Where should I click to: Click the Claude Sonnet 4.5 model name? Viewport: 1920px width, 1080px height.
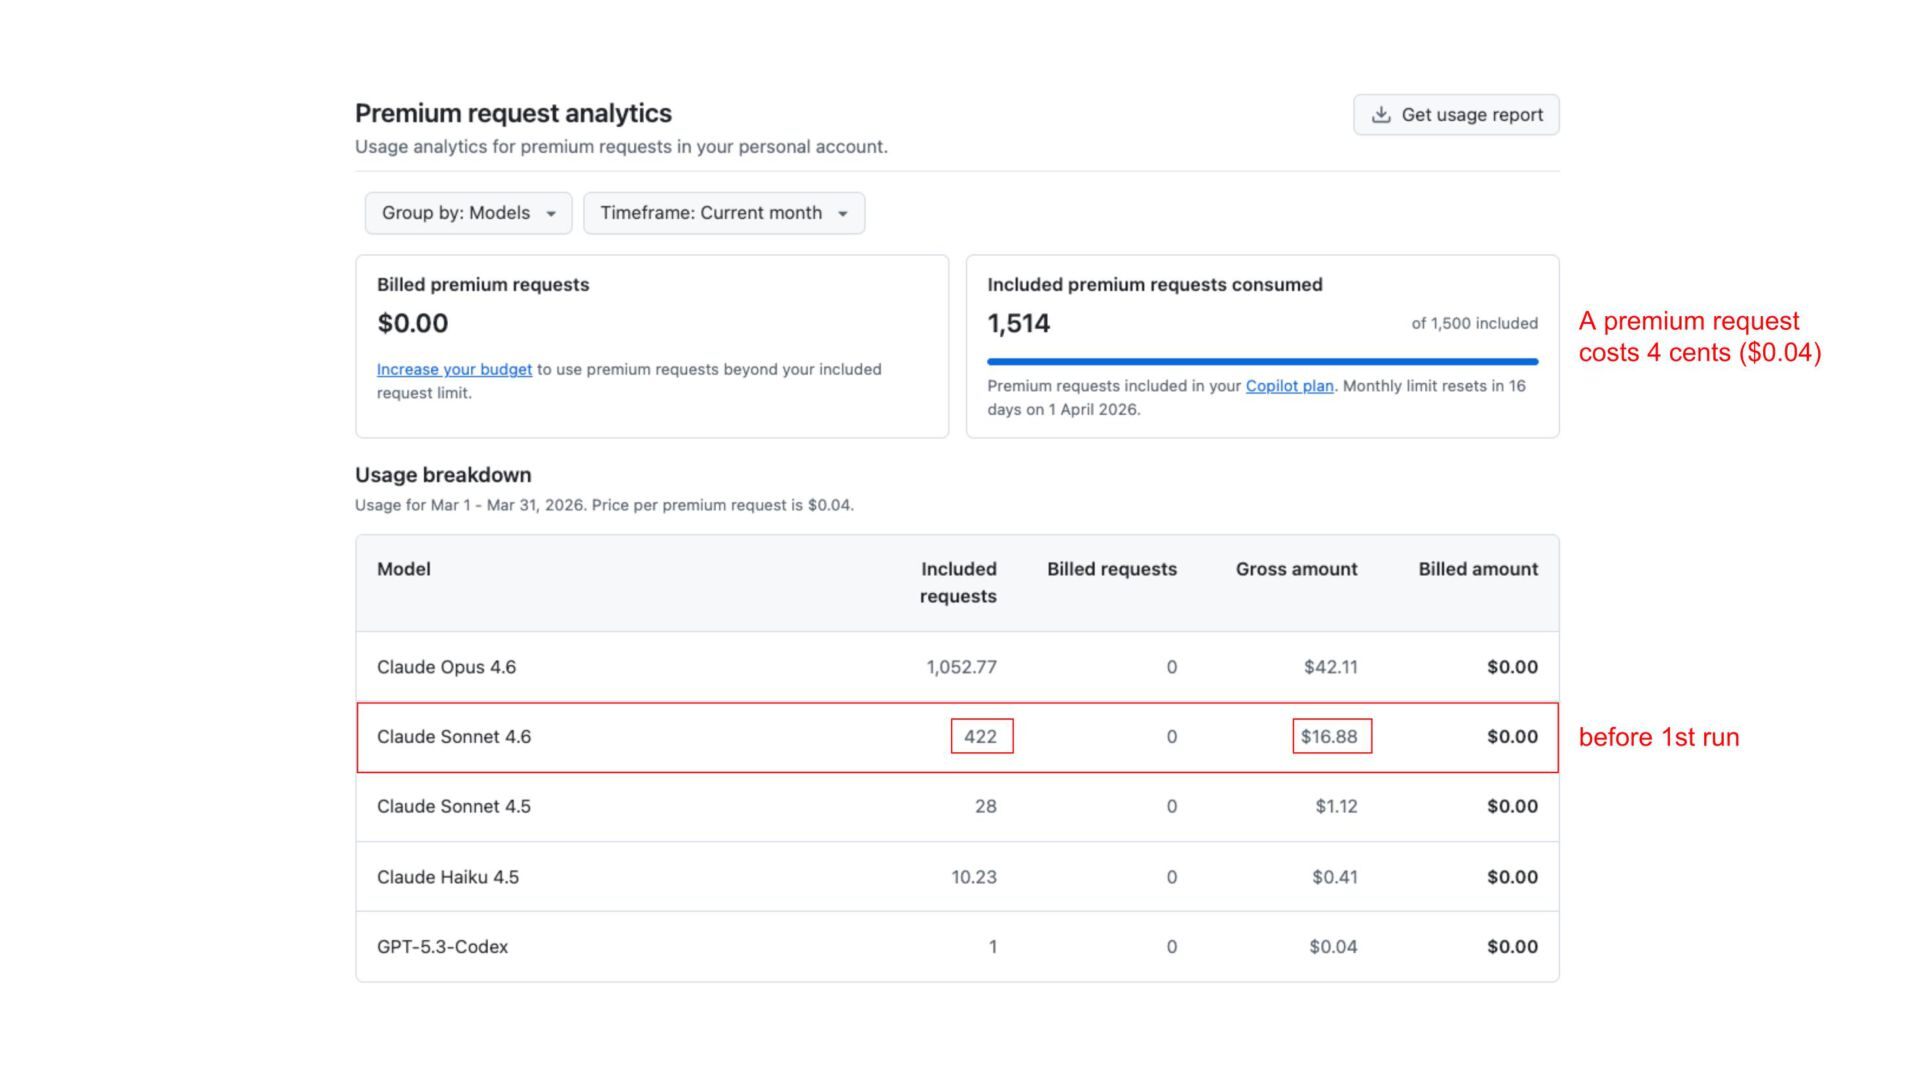point(453,806)
